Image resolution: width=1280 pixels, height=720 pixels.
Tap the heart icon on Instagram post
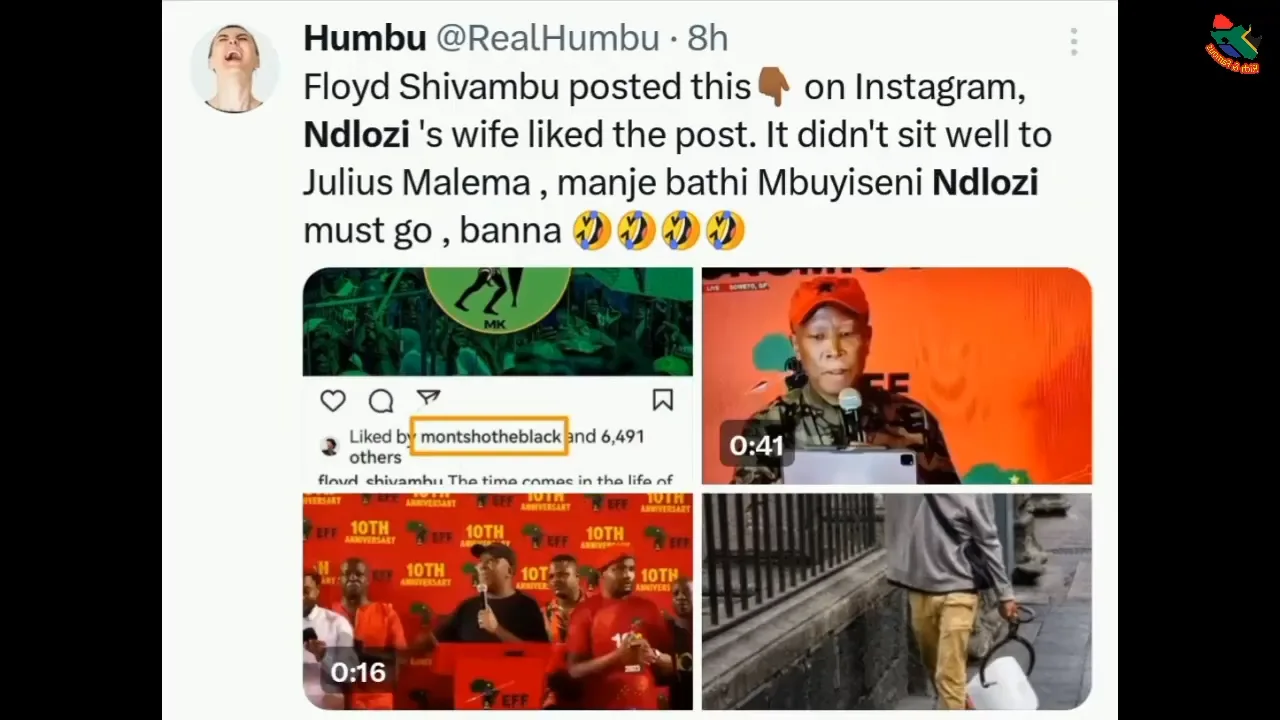tap(333, 401)
